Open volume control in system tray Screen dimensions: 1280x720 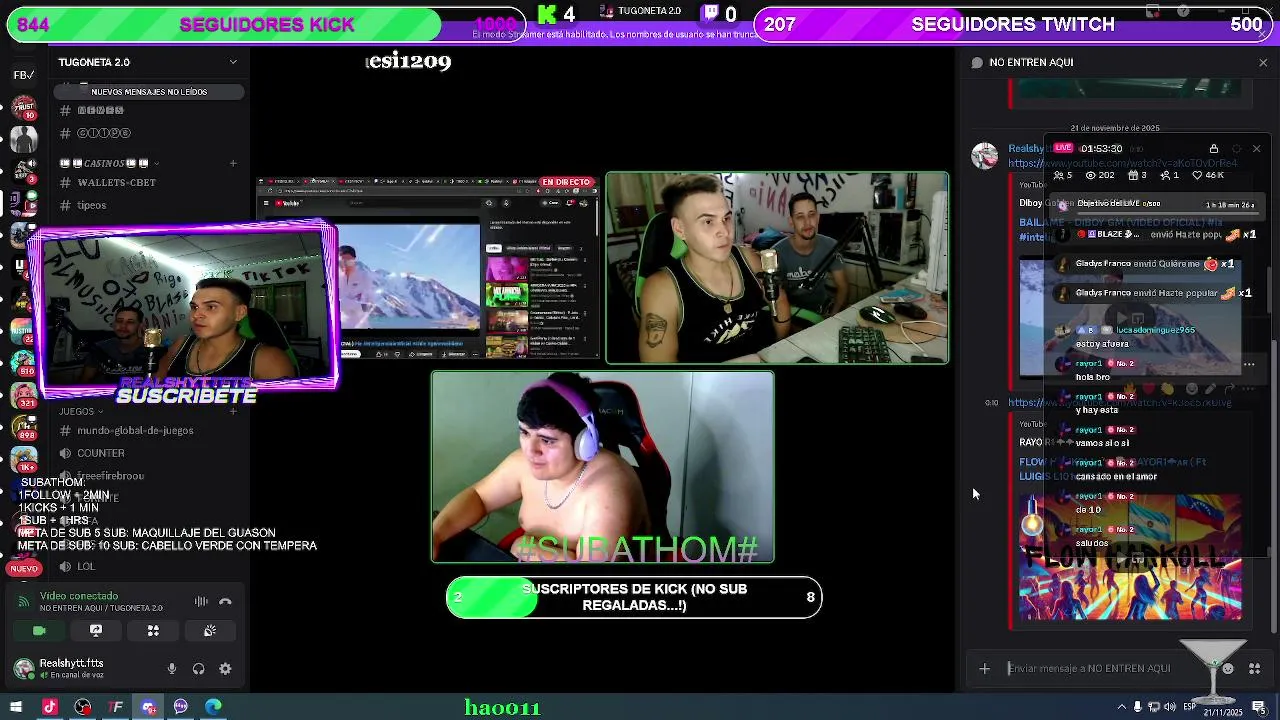[x=1170, y=707]
